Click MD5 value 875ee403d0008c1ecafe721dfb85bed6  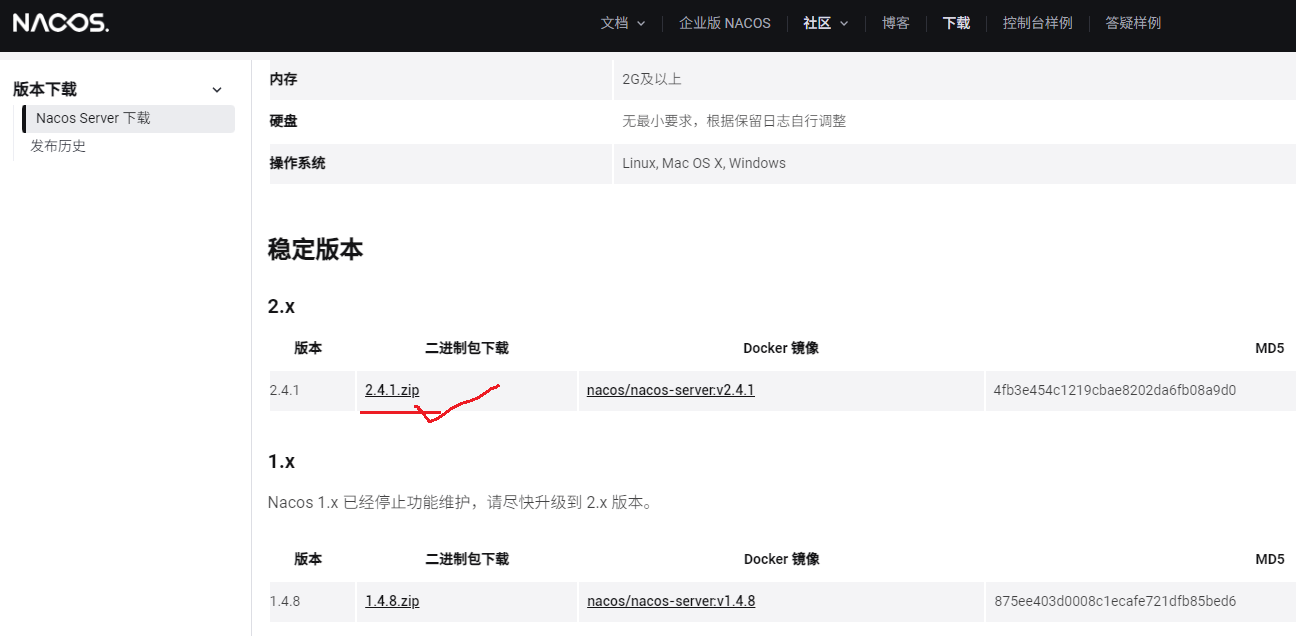pos(1115,601)
